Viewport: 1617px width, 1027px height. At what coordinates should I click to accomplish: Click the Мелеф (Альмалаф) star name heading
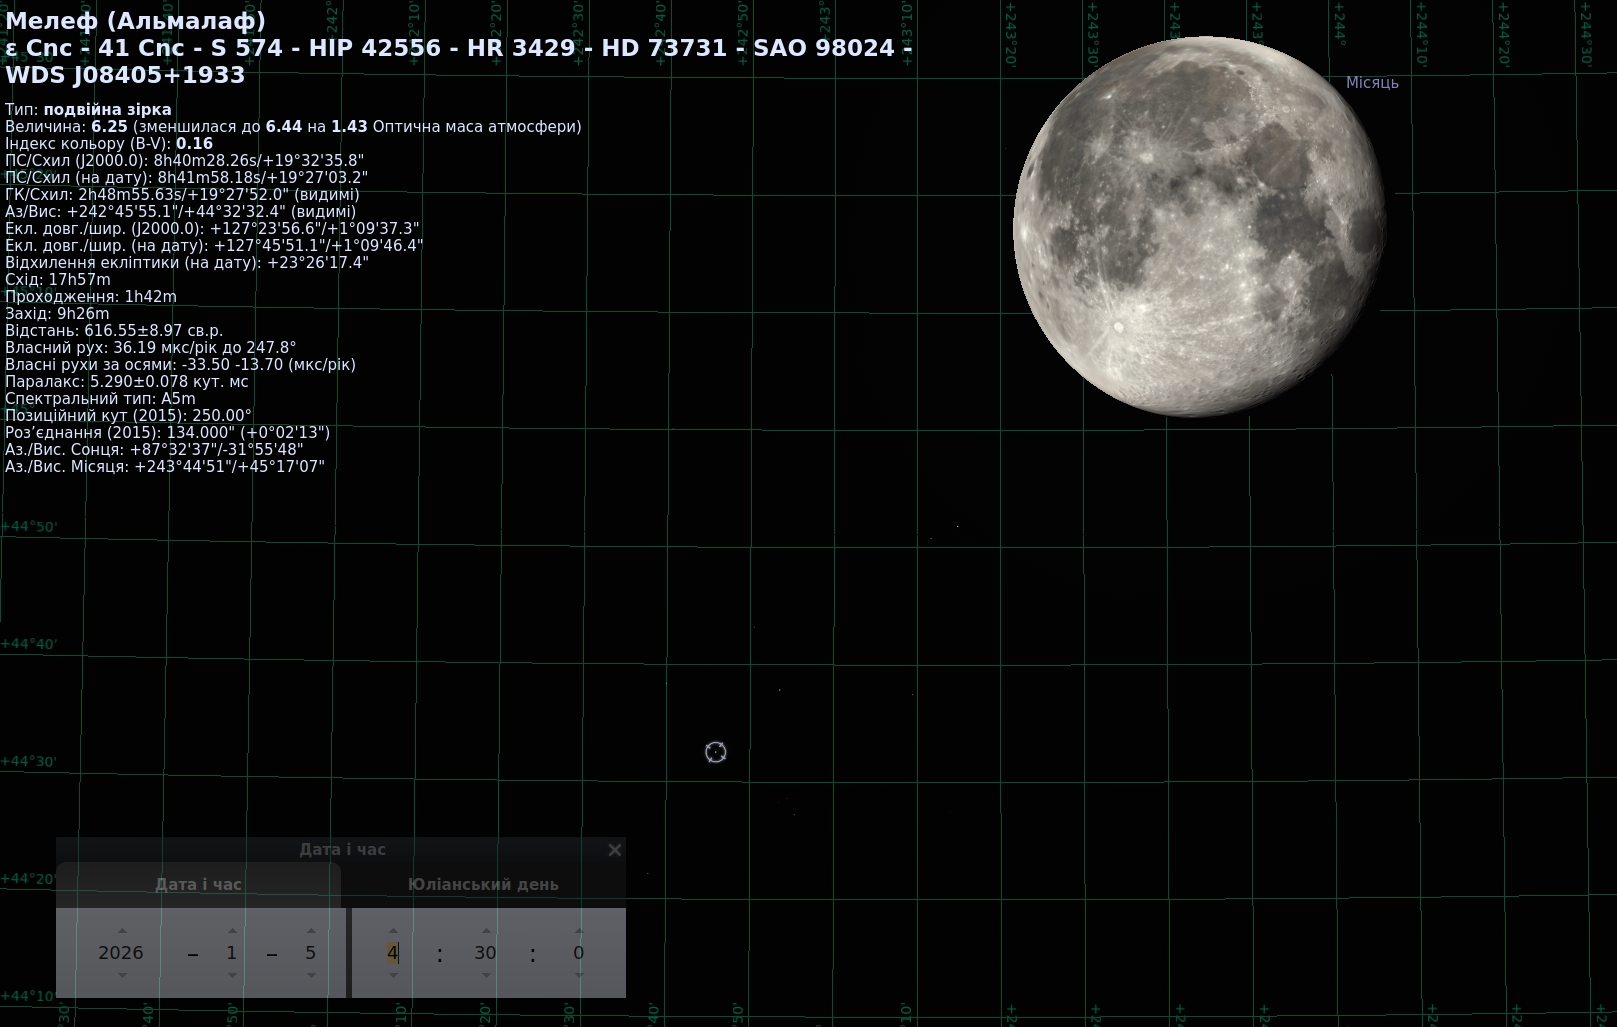point(136,21)
